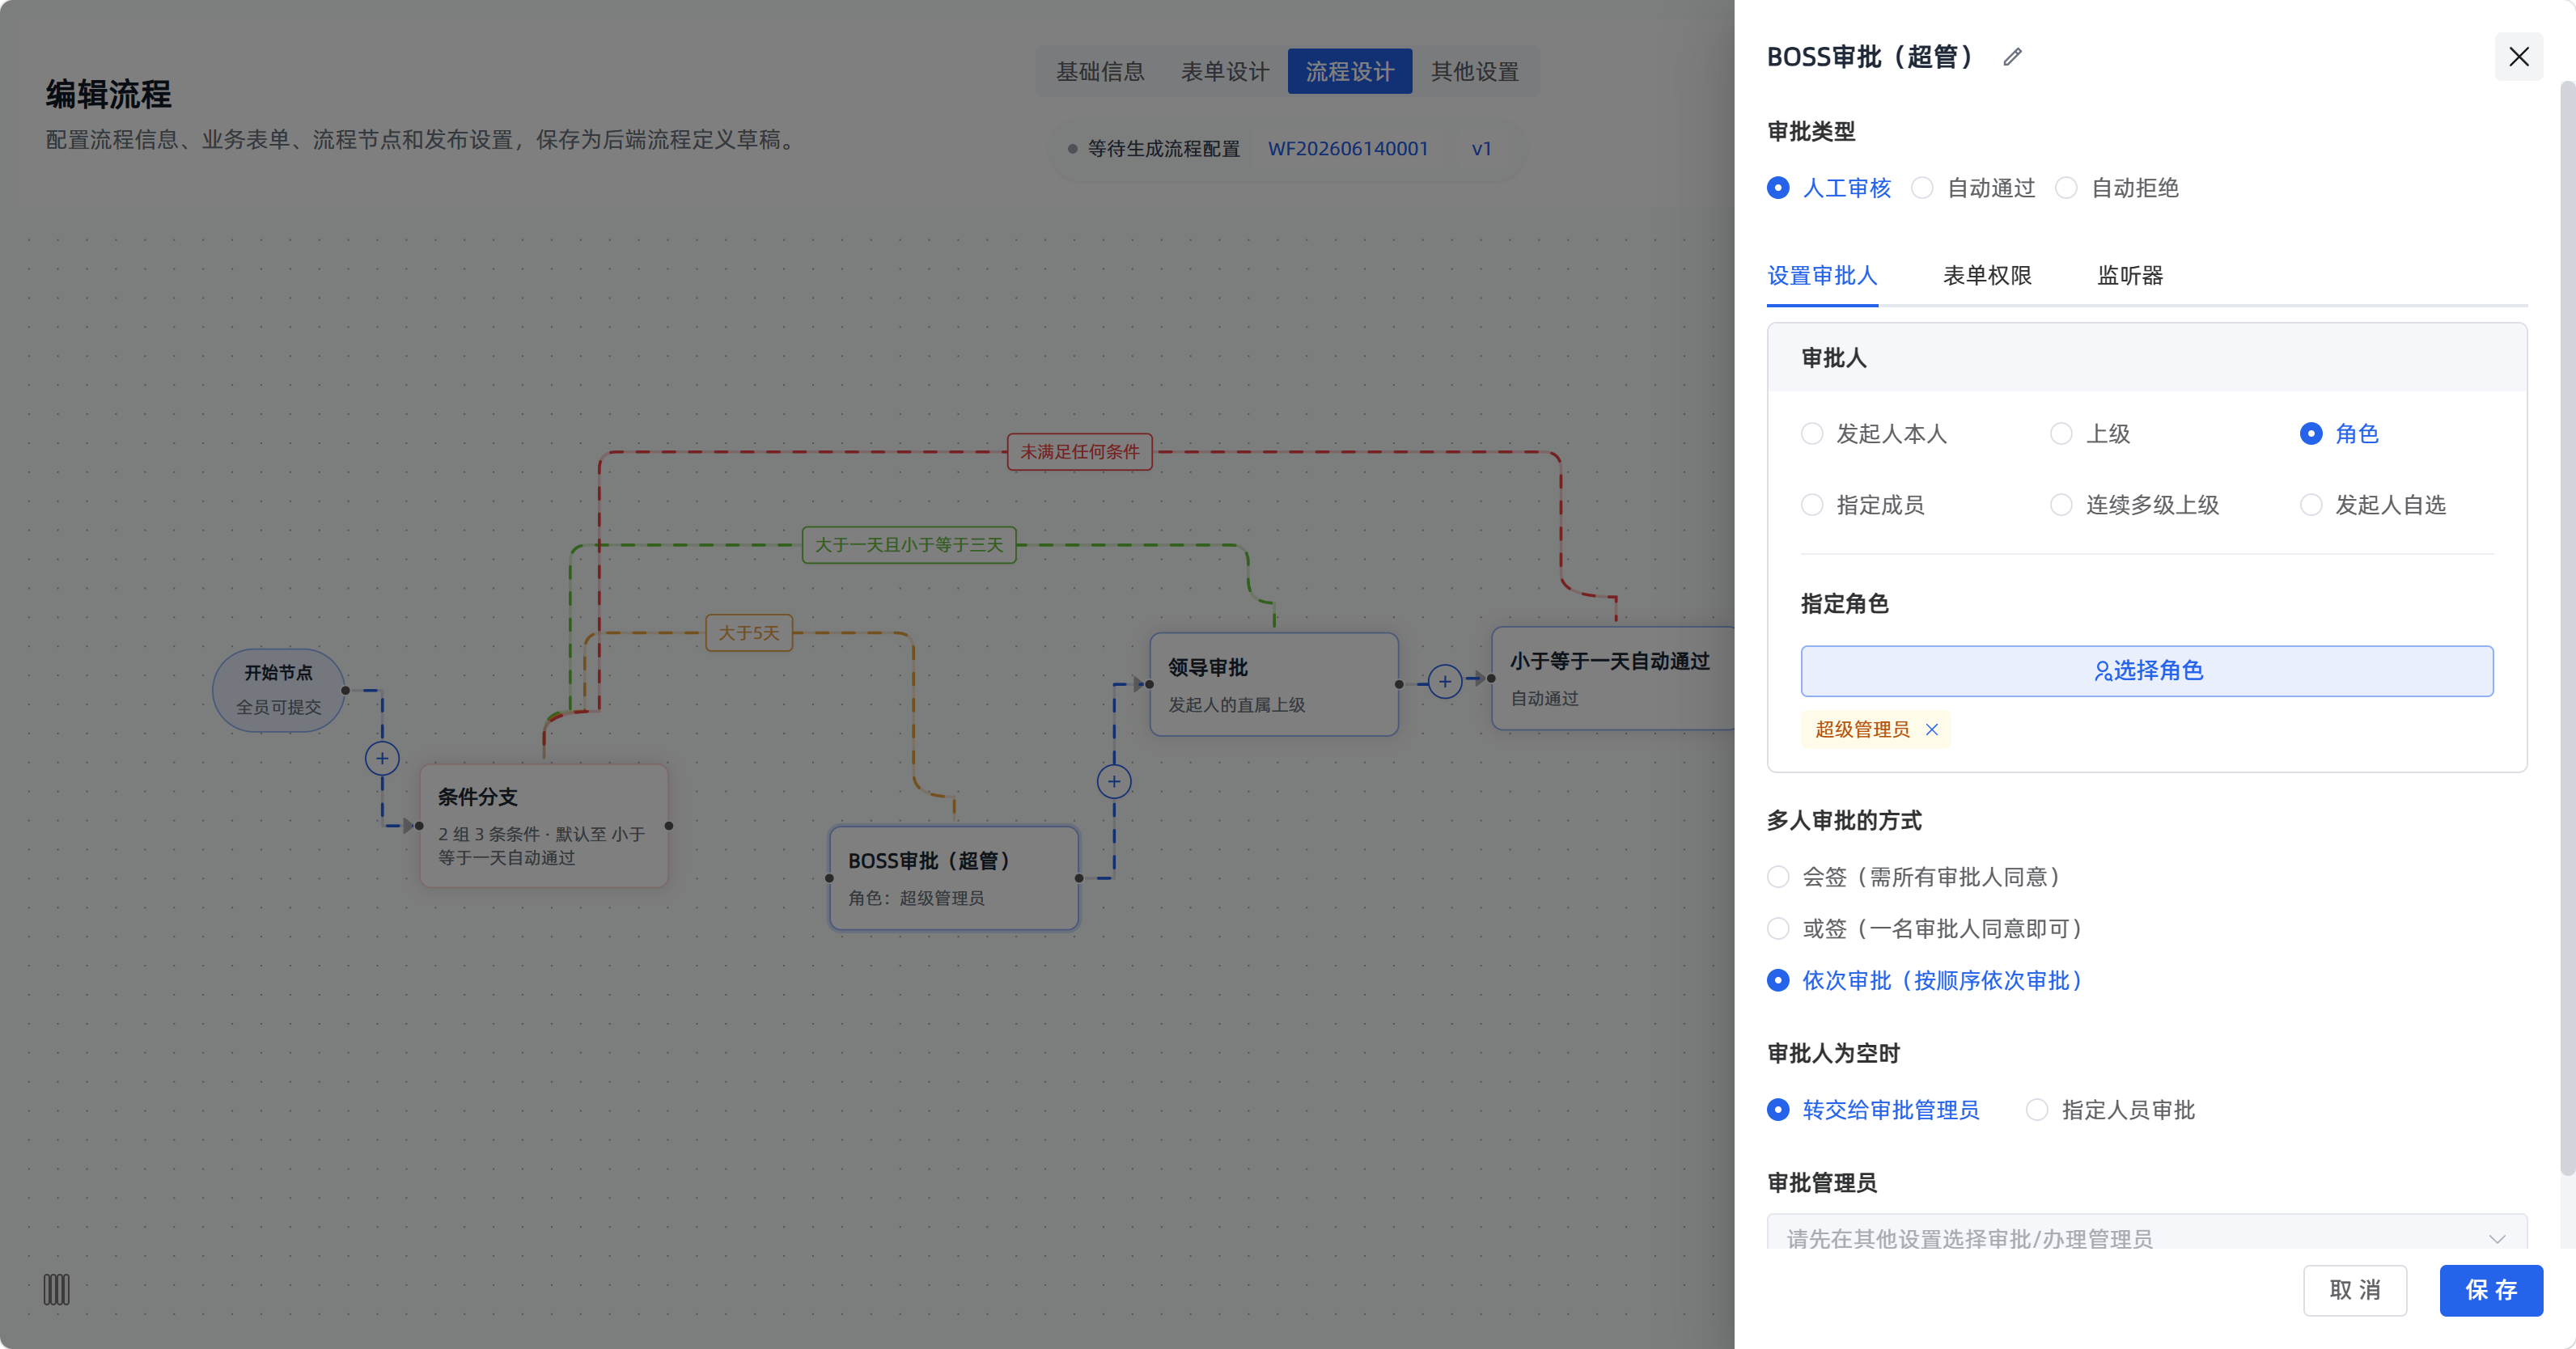Switch to 监听器 tab
The width and height of the screenshot is (2576, 1349).
(2130, 276)
